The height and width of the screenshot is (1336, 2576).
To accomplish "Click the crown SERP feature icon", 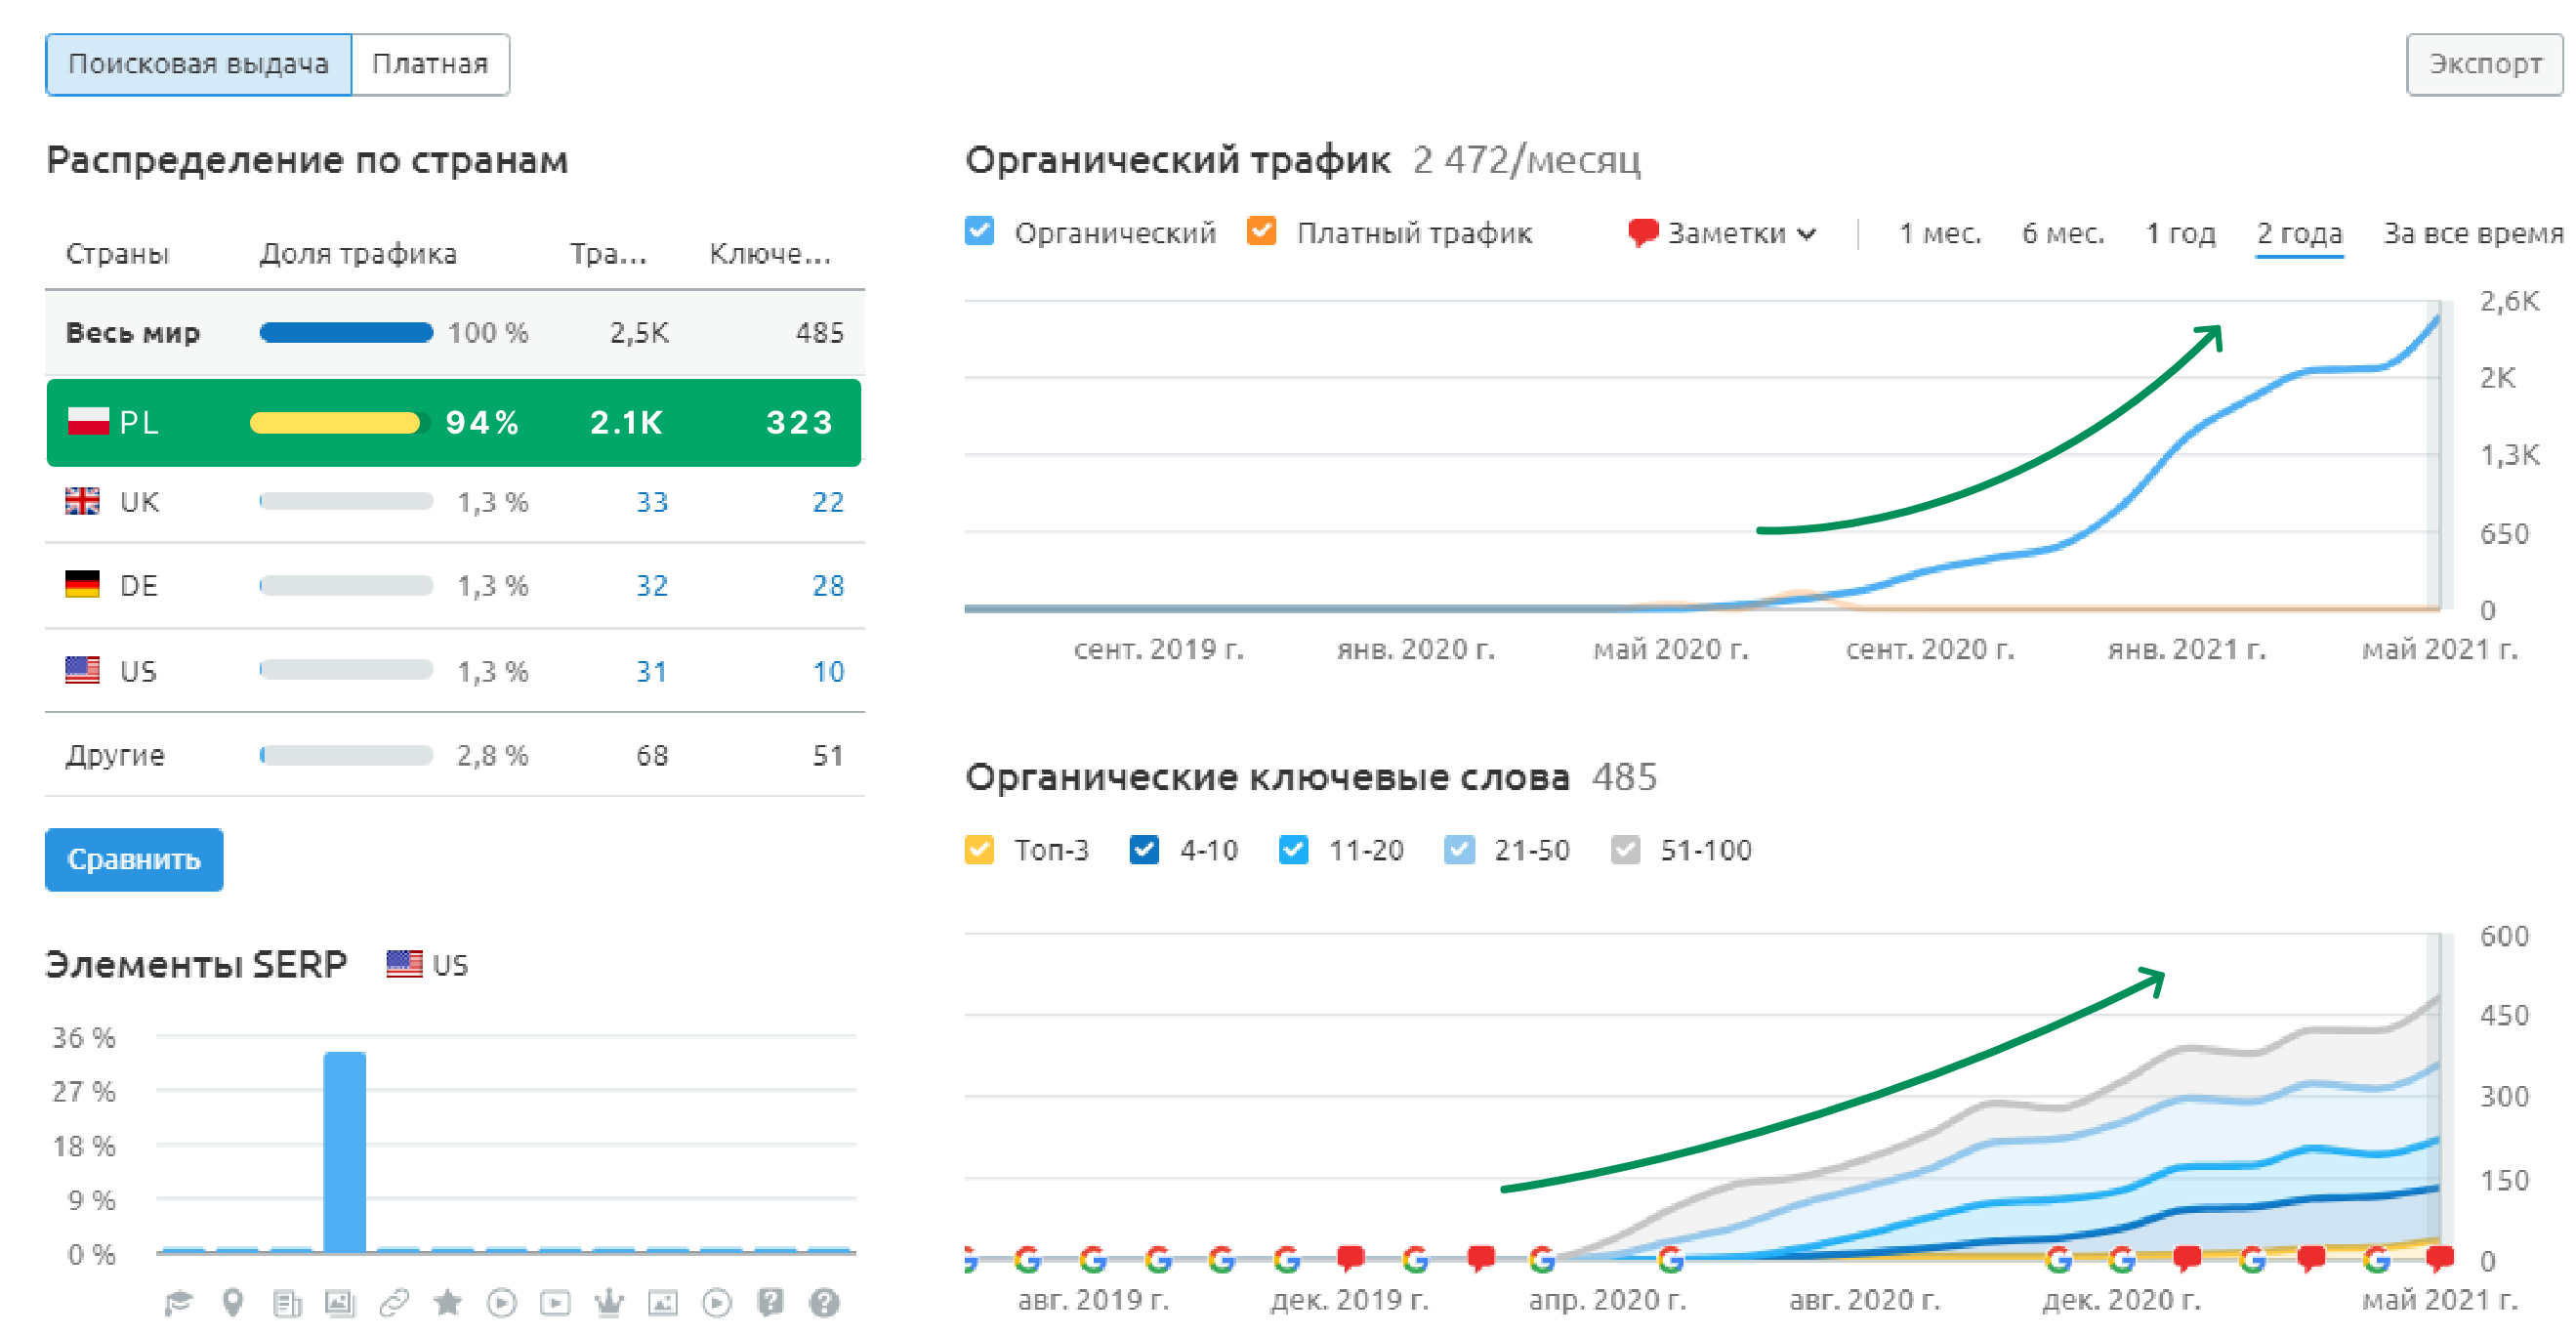I will tap(609, 1302).
